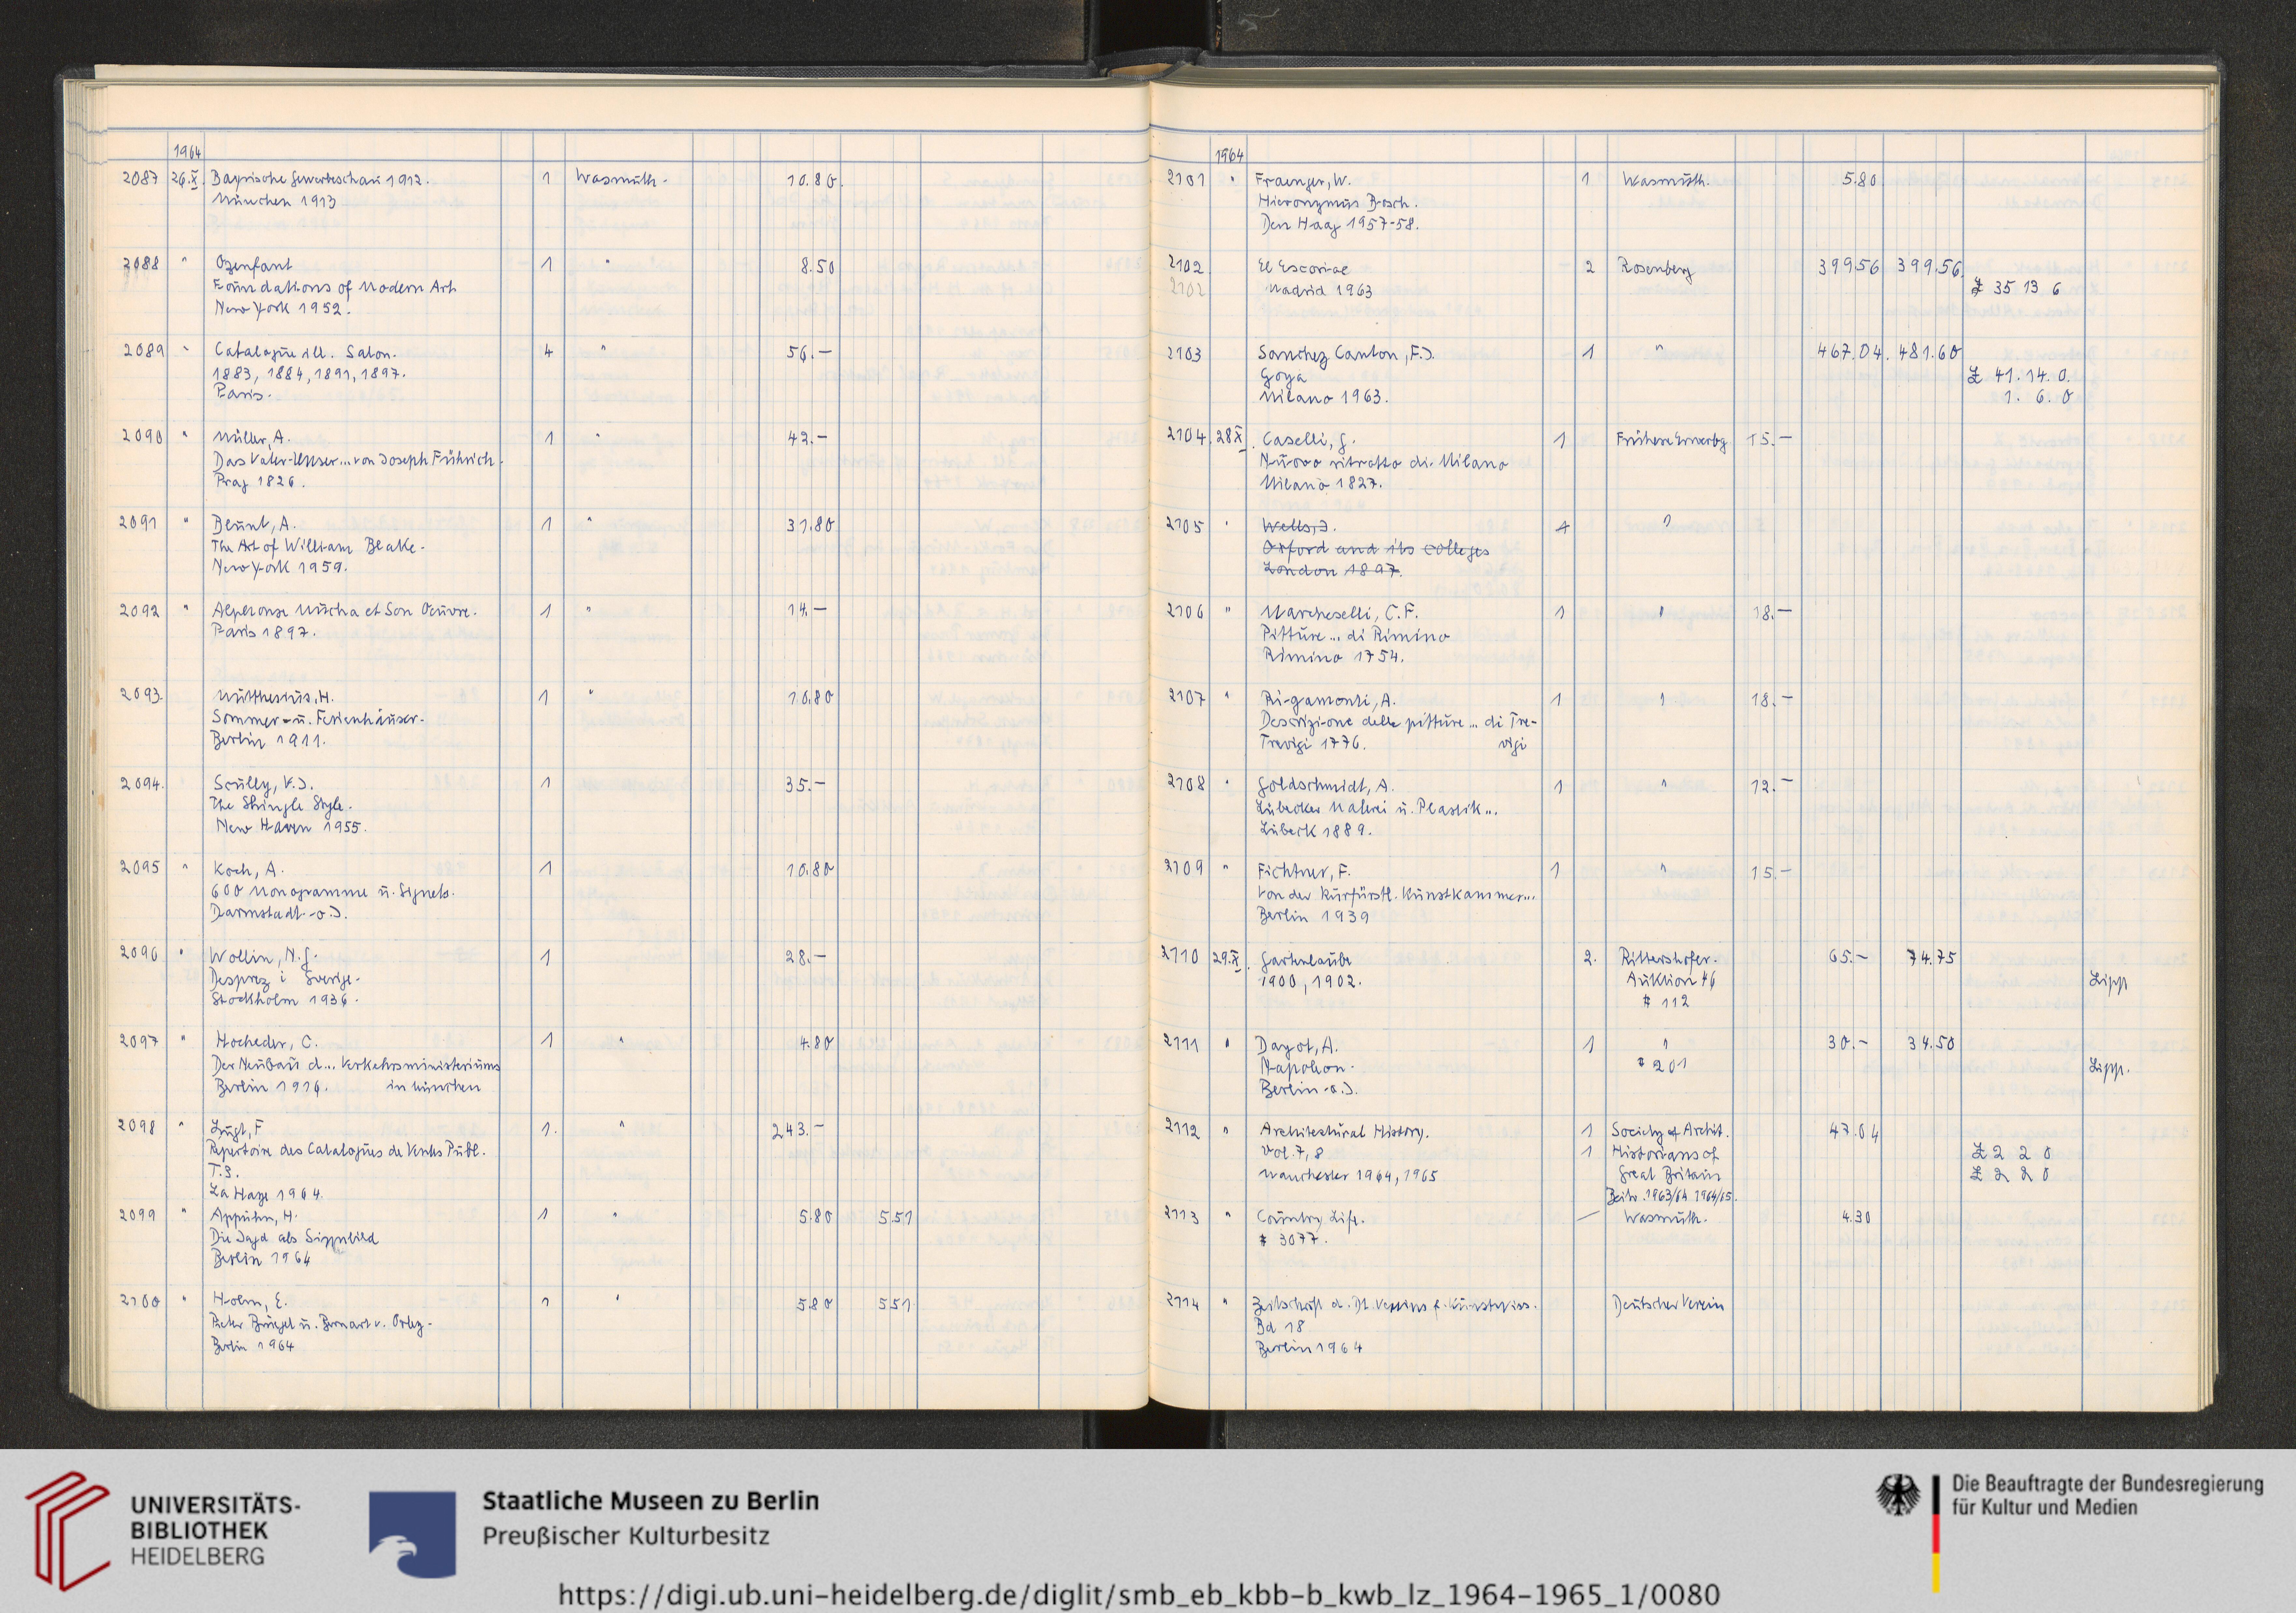
Task: Click 'Preußischer Kulturbesitz' subtitle text
Action: click(626, 1536)
